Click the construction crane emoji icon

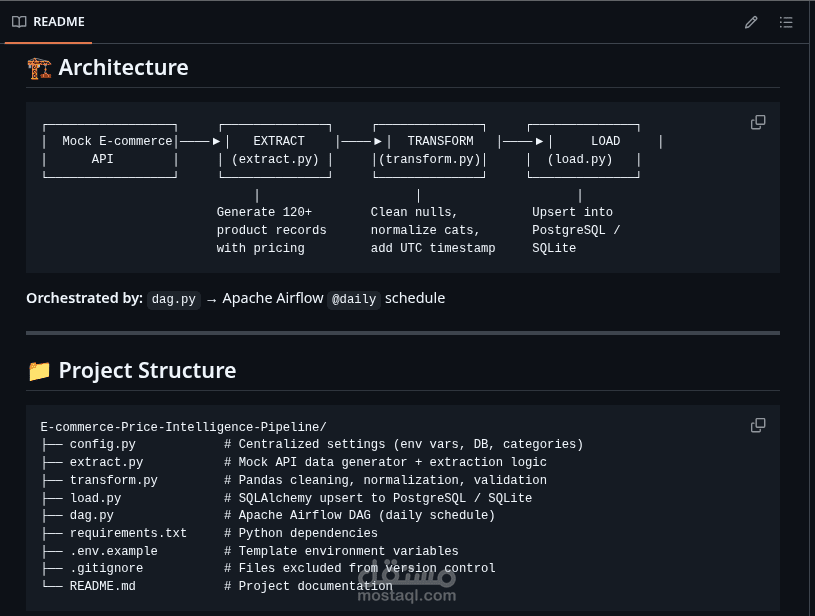coord(39,68)
